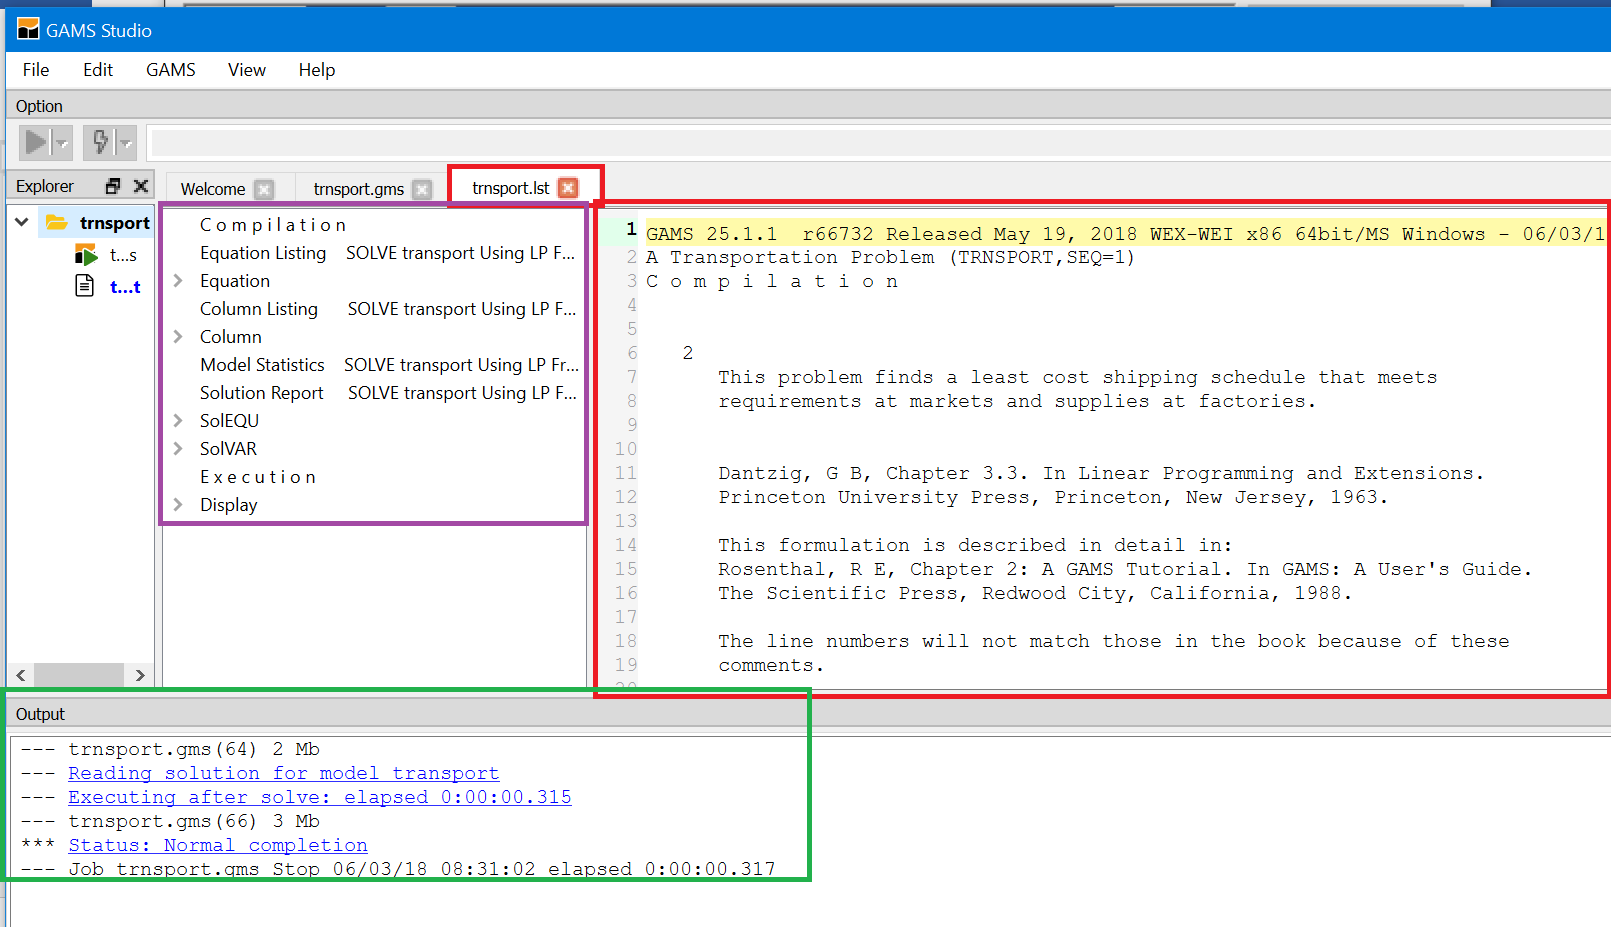Open the compile button dropdown arrow
1611x927 pixels.
126,143
